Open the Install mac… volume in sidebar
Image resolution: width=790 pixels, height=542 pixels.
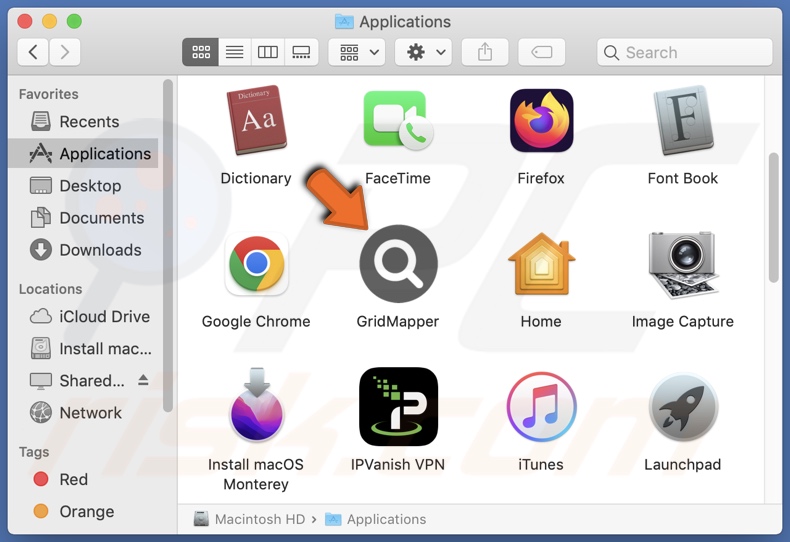coord(84,349)
